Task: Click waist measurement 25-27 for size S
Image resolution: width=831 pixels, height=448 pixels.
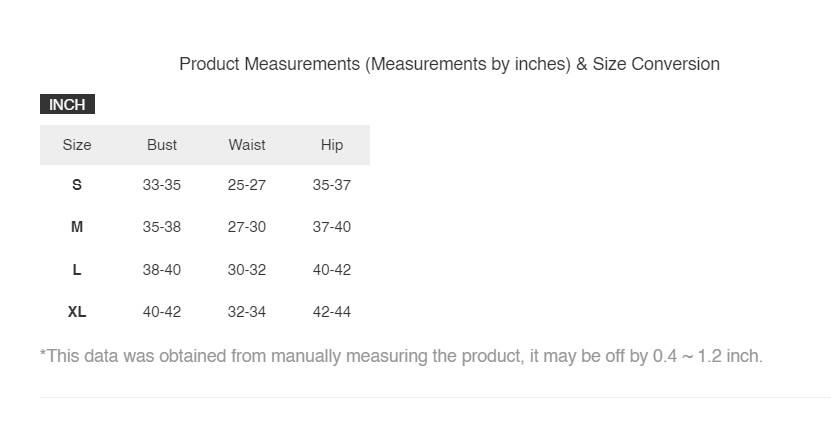Action: tap(247, 185)
